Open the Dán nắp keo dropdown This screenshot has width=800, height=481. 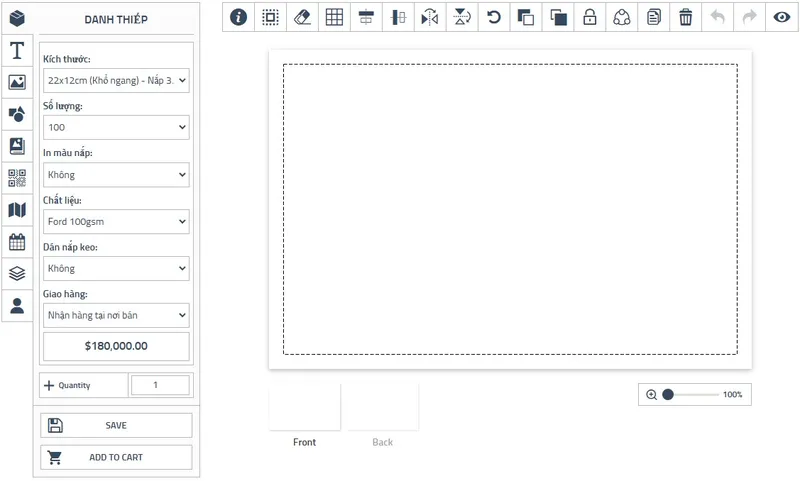point(116,268)
